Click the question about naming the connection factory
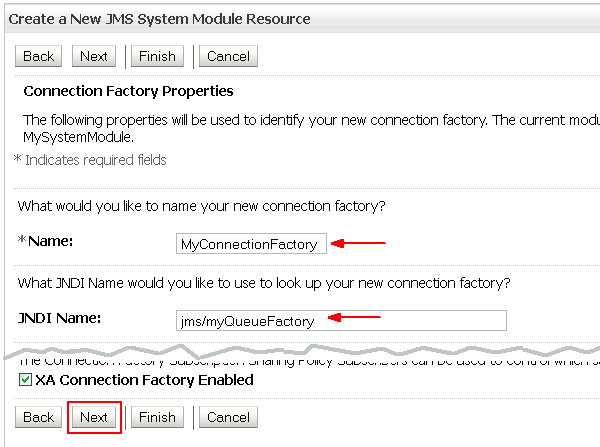 202,206
